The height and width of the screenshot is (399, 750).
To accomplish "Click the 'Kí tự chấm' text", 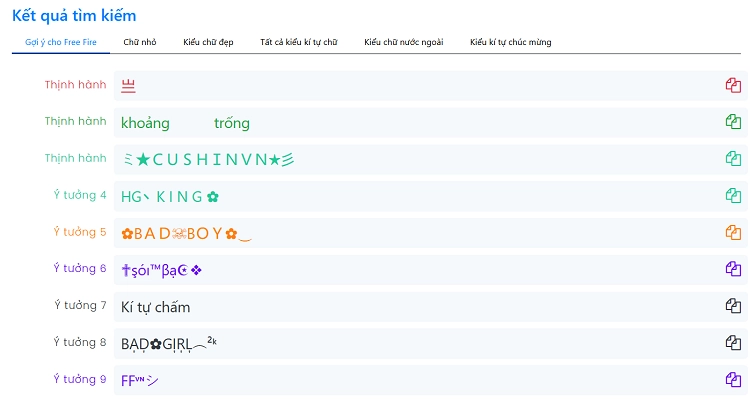I will coord(155,307).
